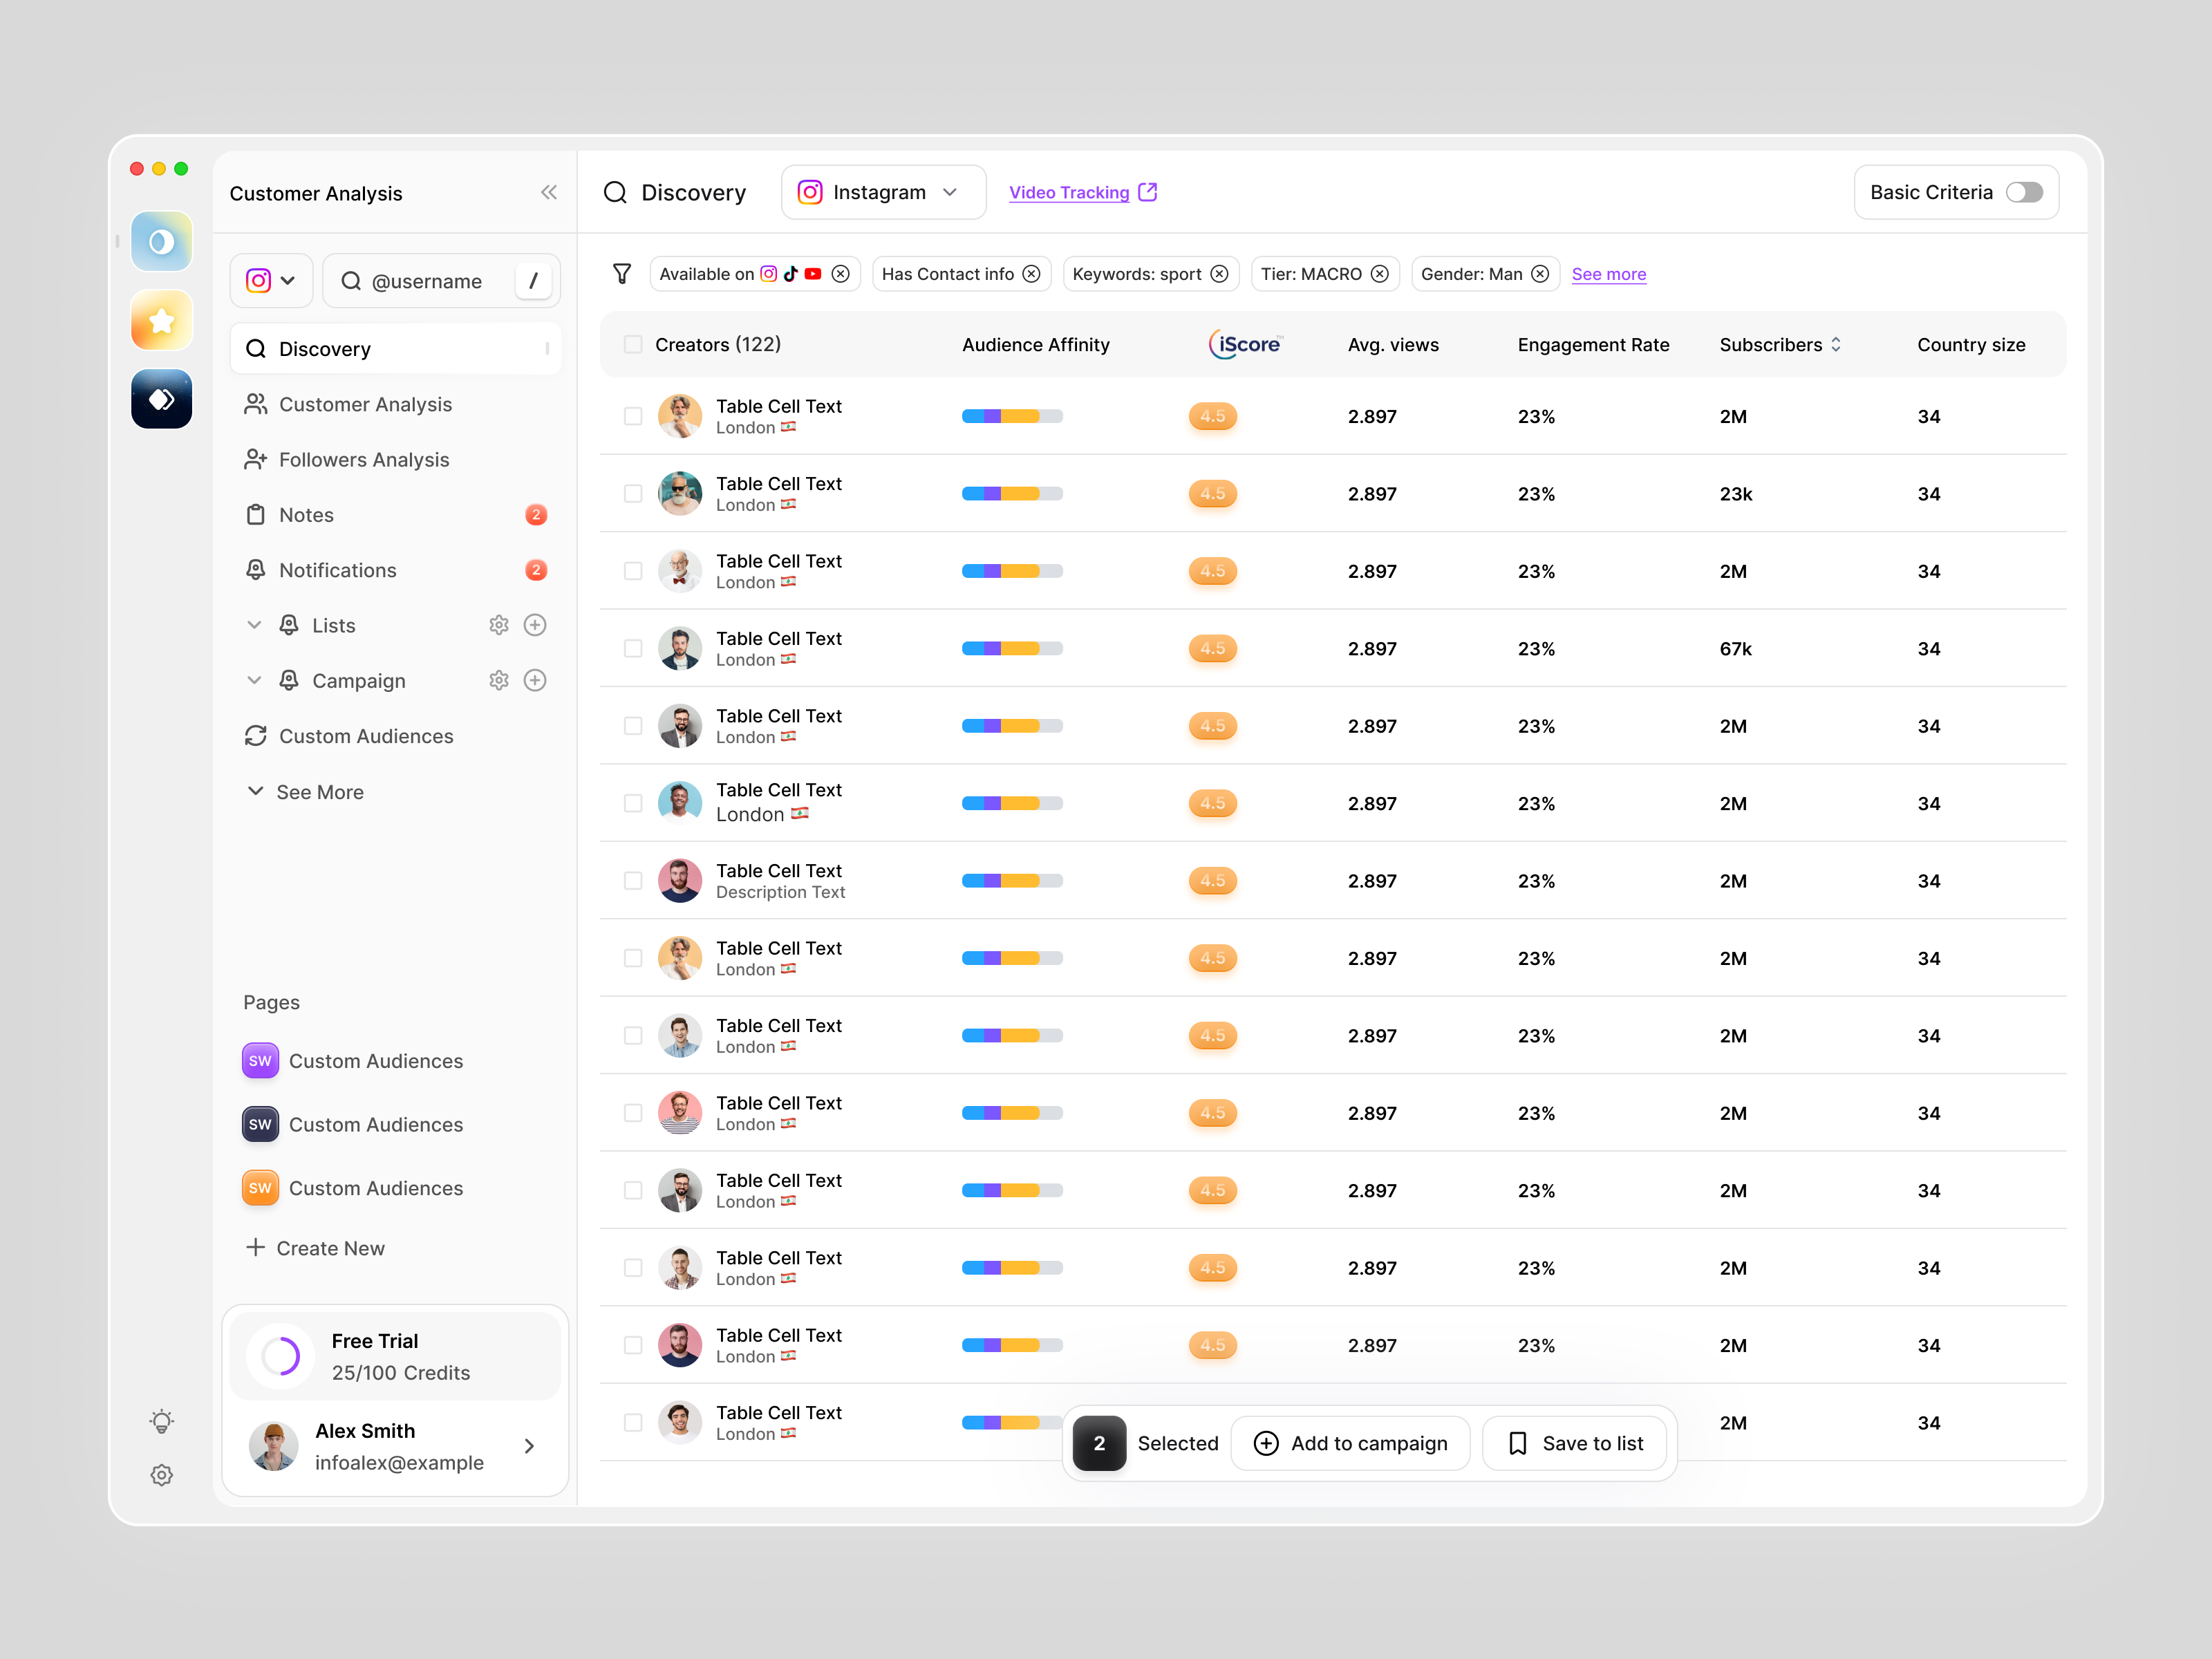The height and width of the screenshot is (1659, 2212).
Task: Remove the Gender: Man filter
Action: [1540, 274]
